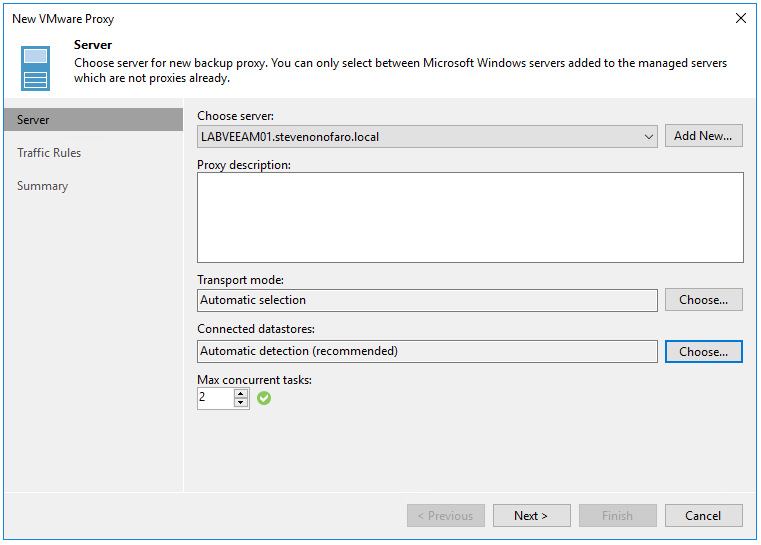The height and width of the screenshot is (545, 761).
Task: Go to the Traffic Rules step
Action: 49,153
